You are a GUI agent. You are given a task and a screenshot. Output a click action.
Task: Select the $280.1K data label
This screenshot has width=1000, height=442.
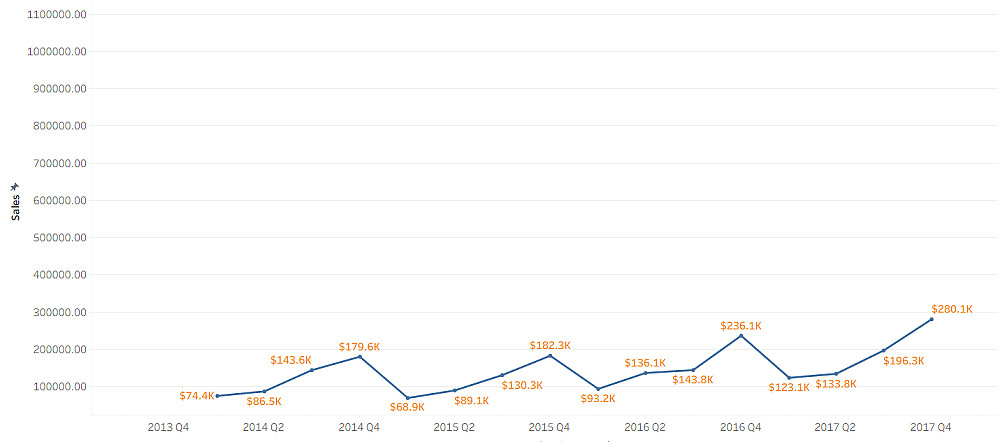951,309
